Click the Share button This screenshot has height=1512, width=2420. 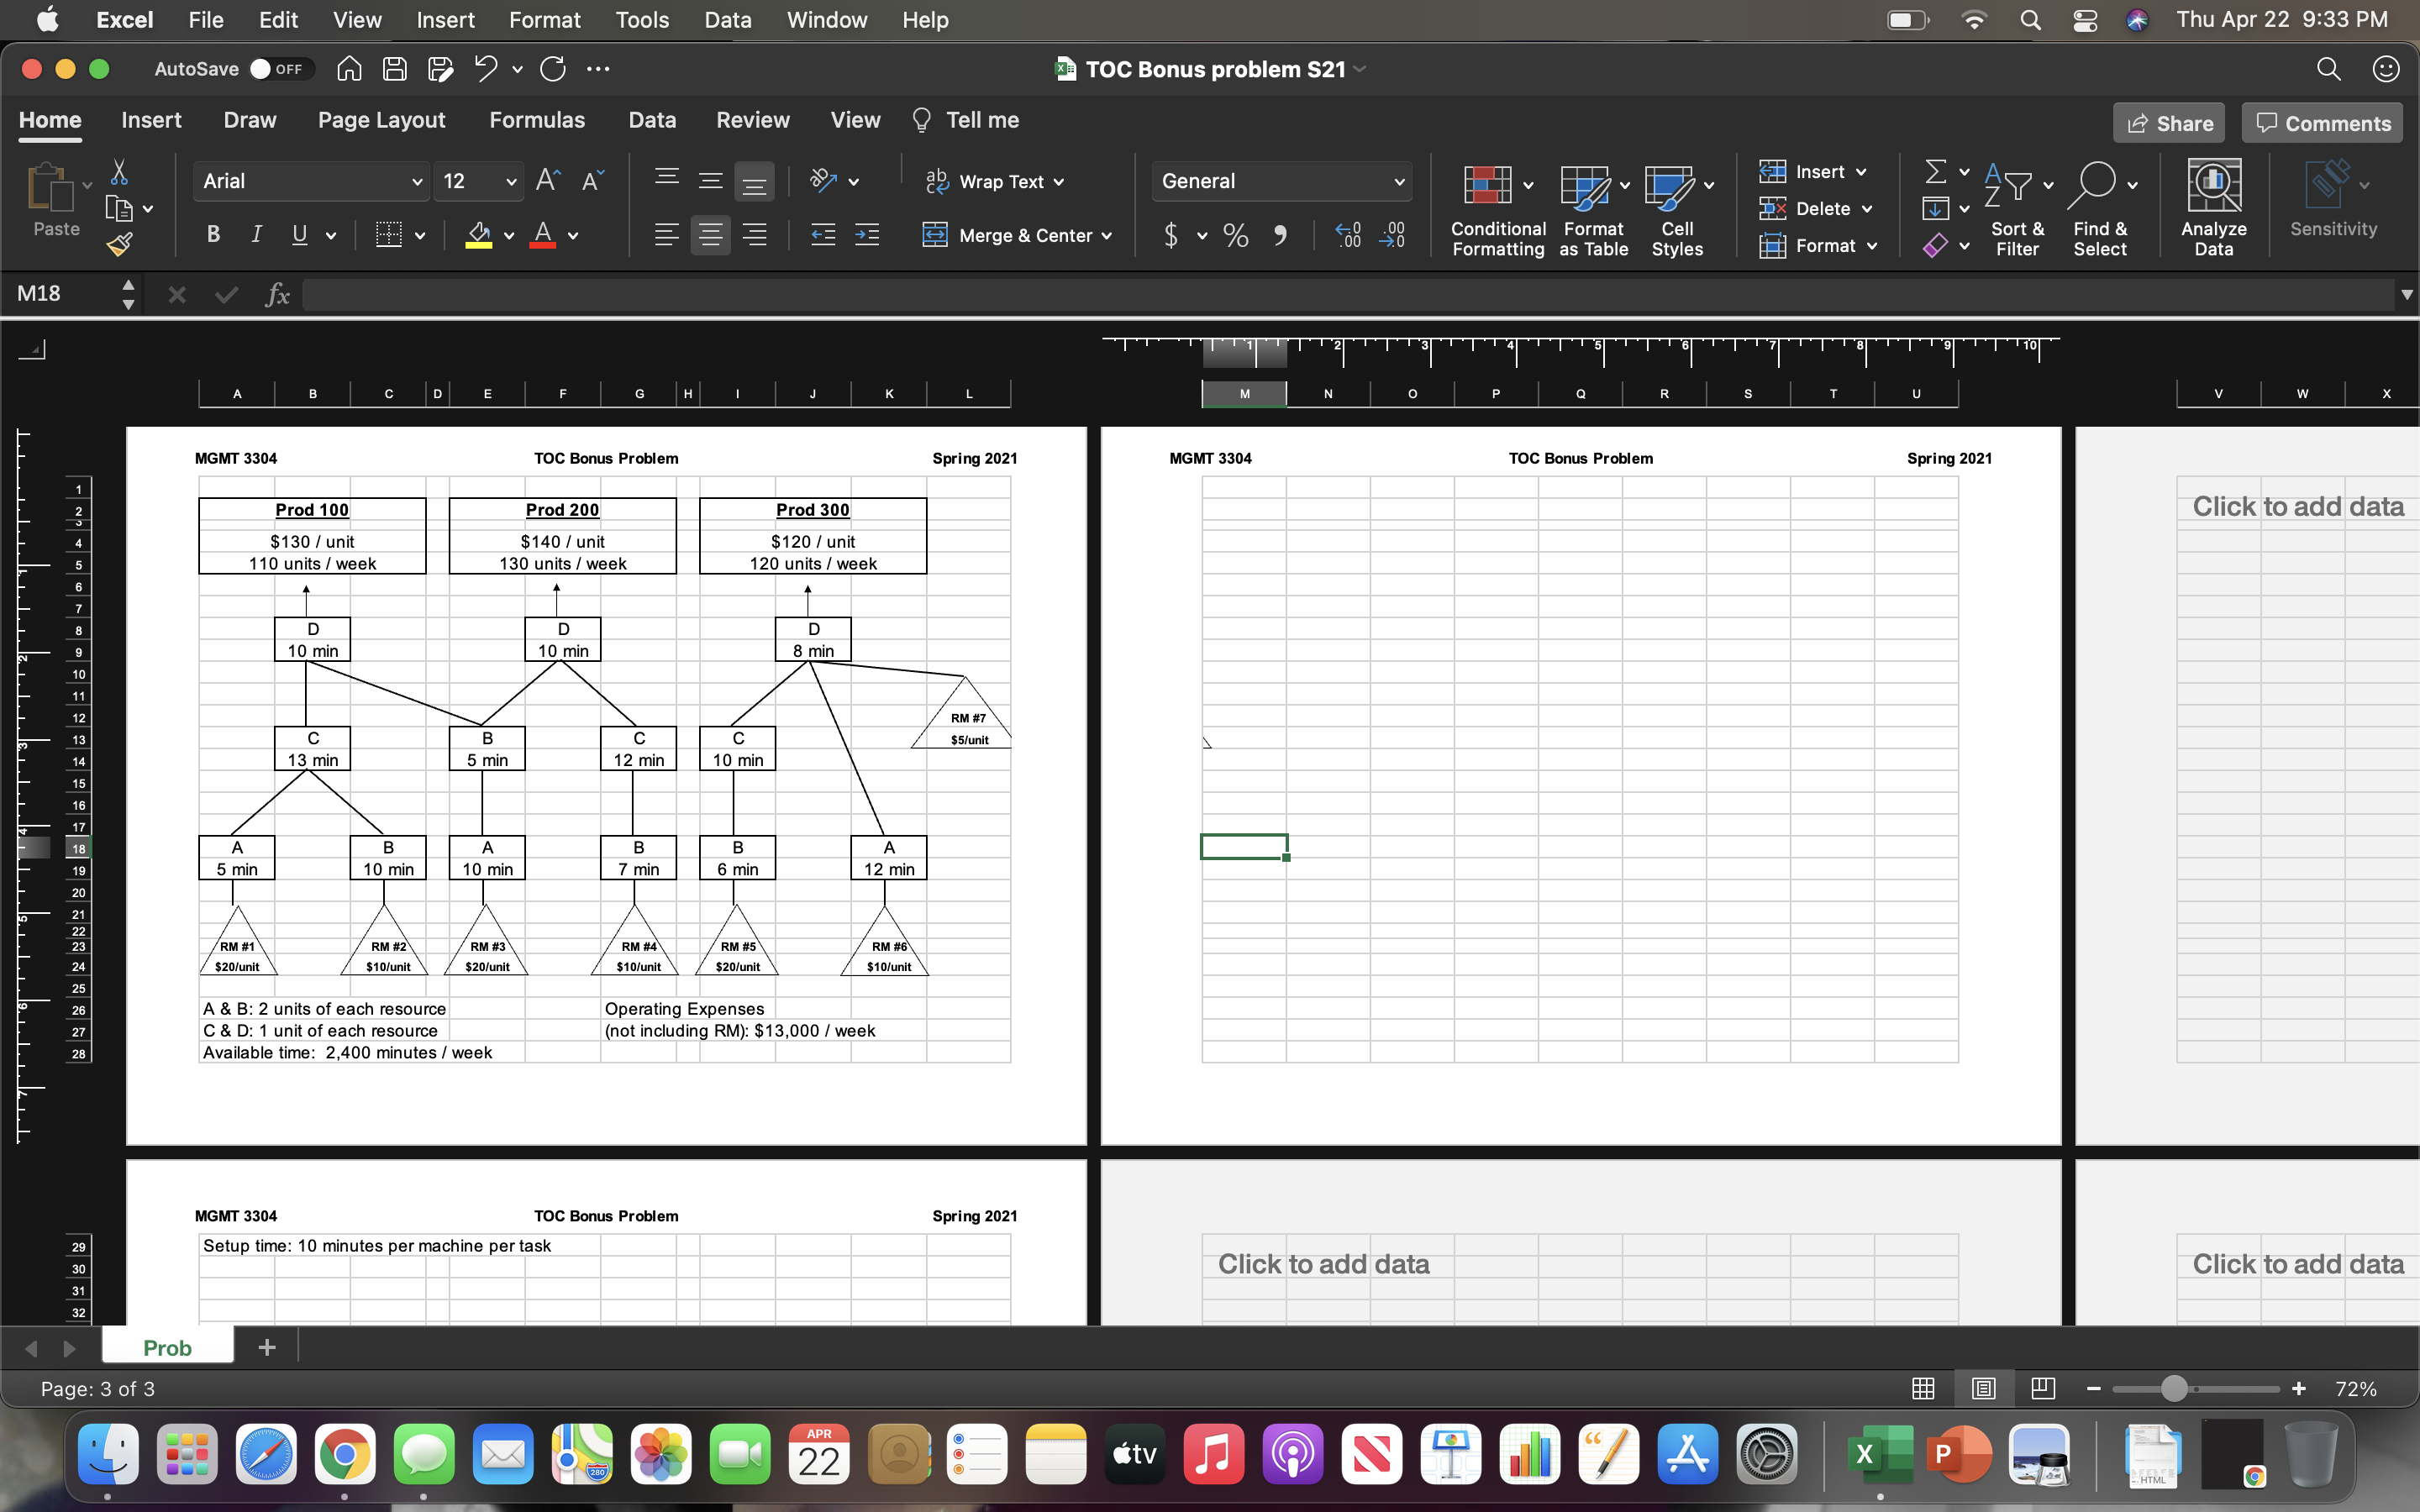tap(2169, 123)
